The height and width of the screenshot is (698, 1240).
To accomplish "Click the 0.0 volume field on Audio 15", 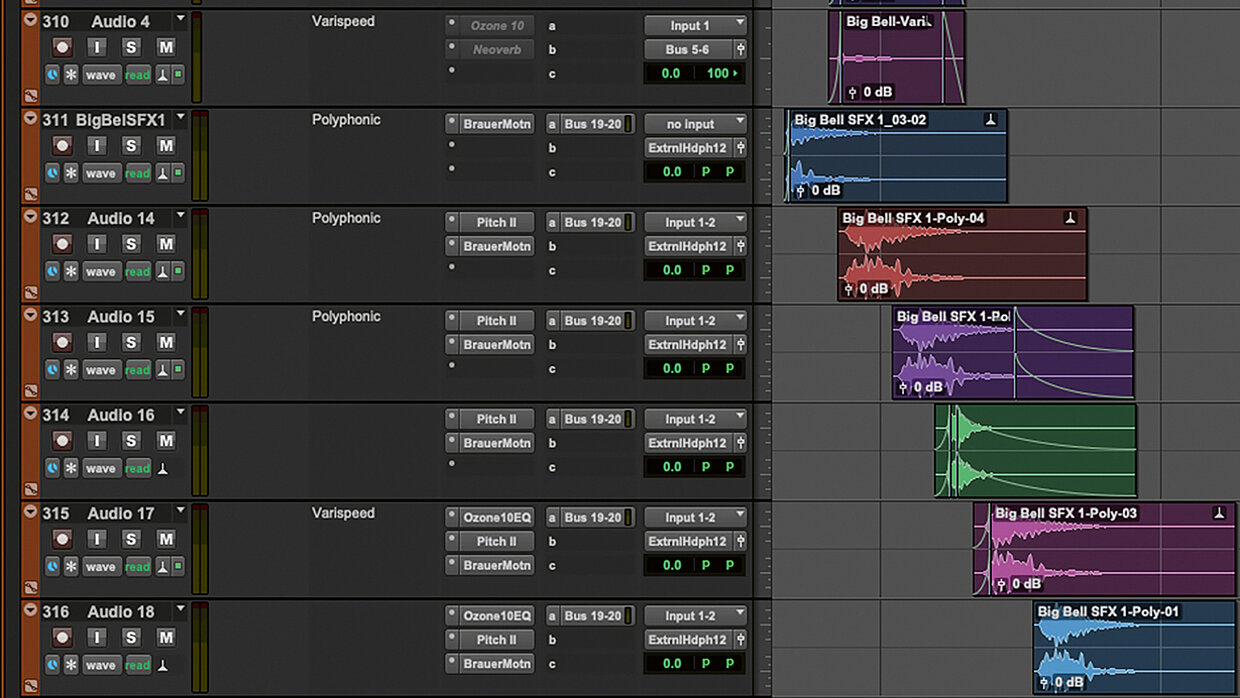I will click(671, 368).
